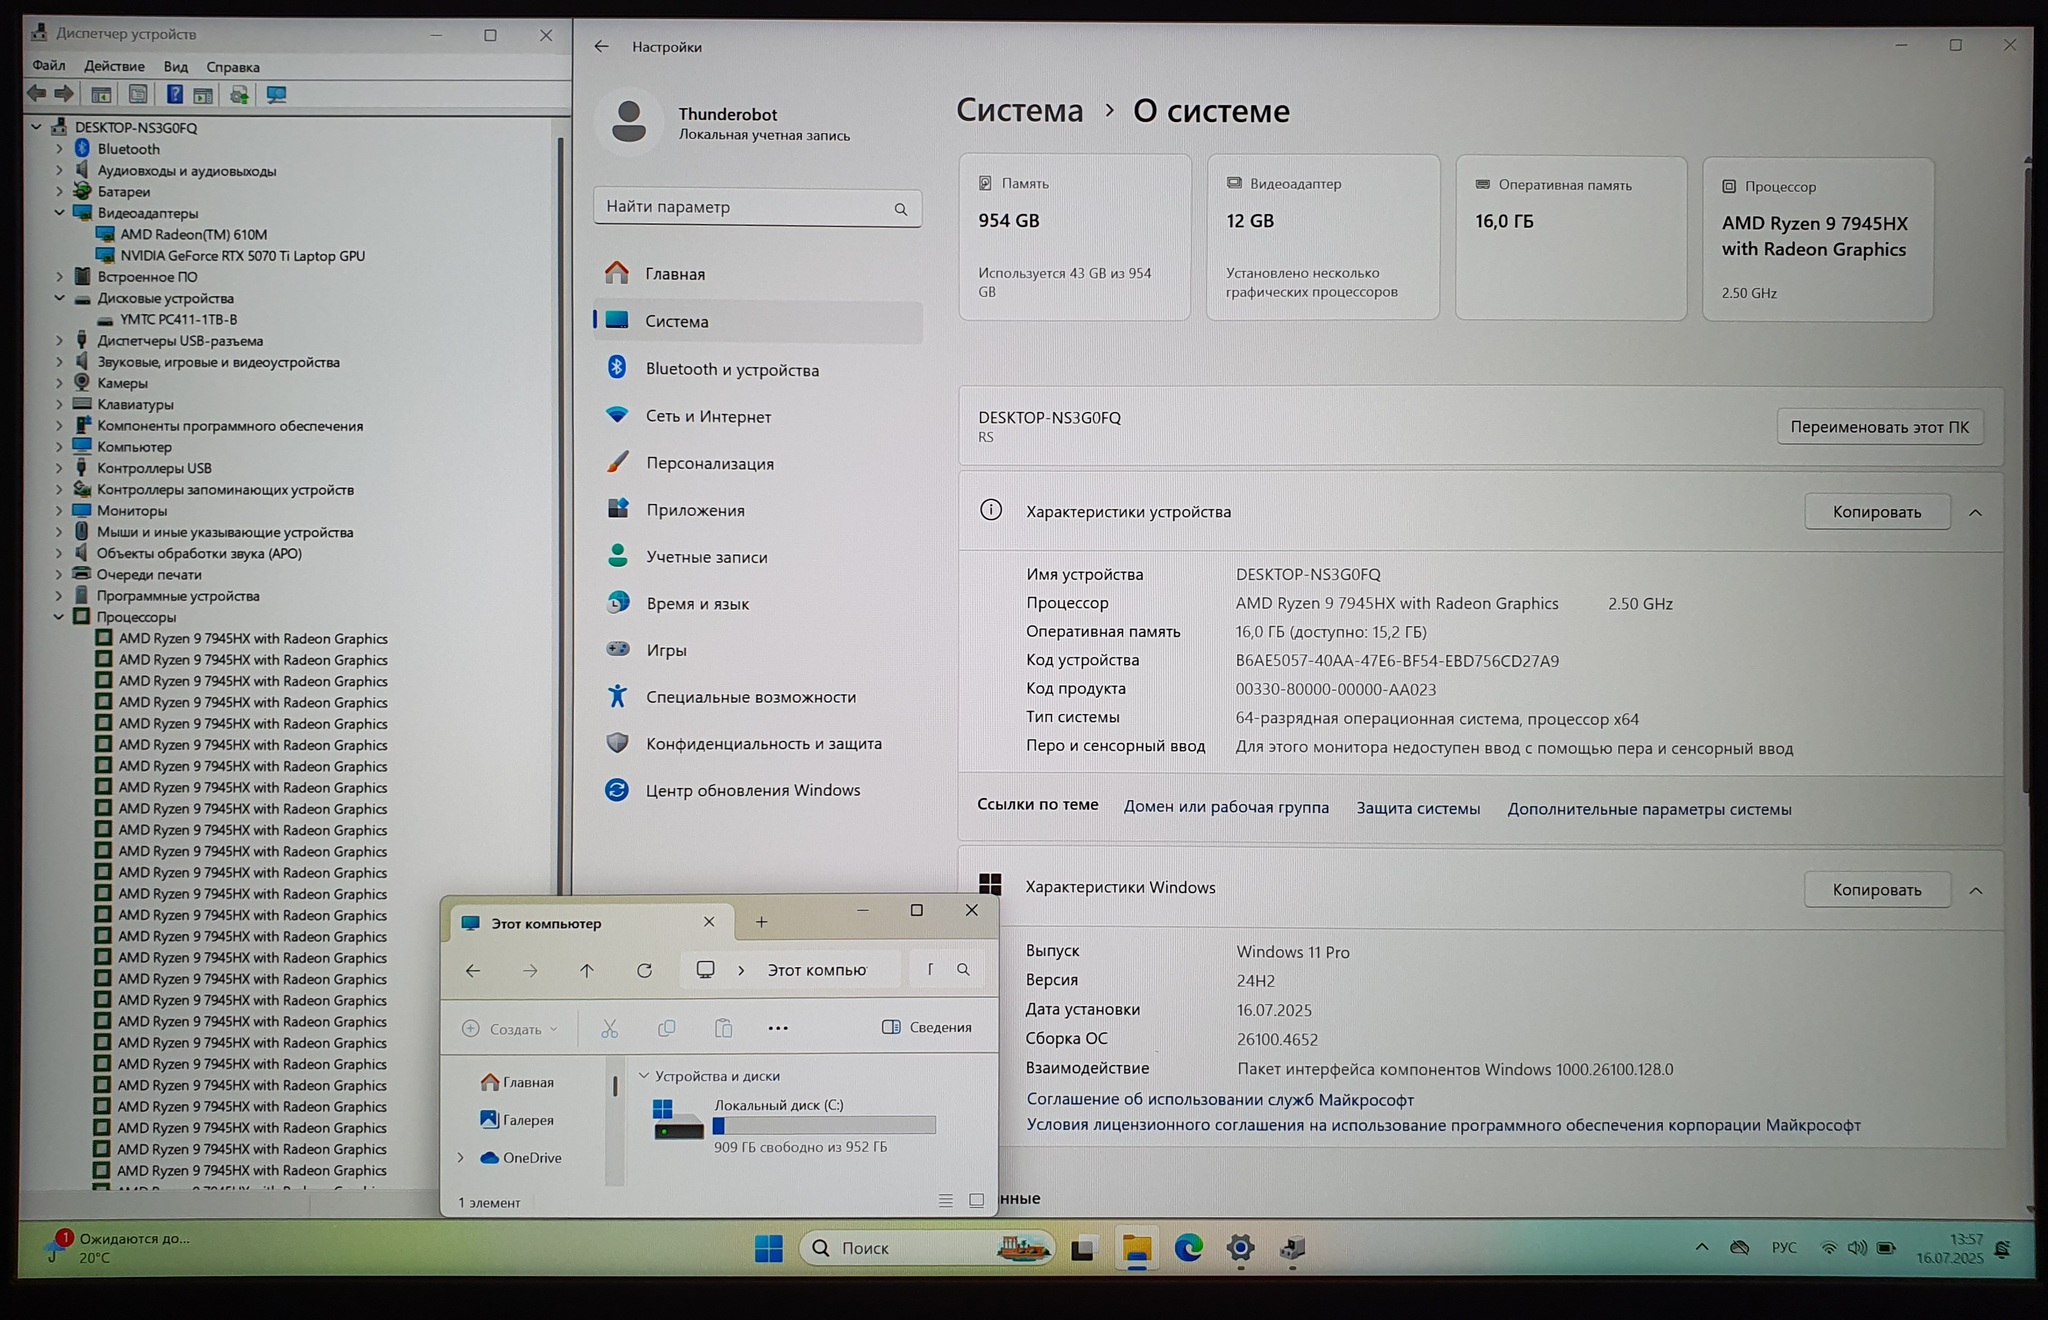The width and height of the screenshot is (2048, 1320).
Task: Open Windows Update center in sidebar
Action: [752, 790]
